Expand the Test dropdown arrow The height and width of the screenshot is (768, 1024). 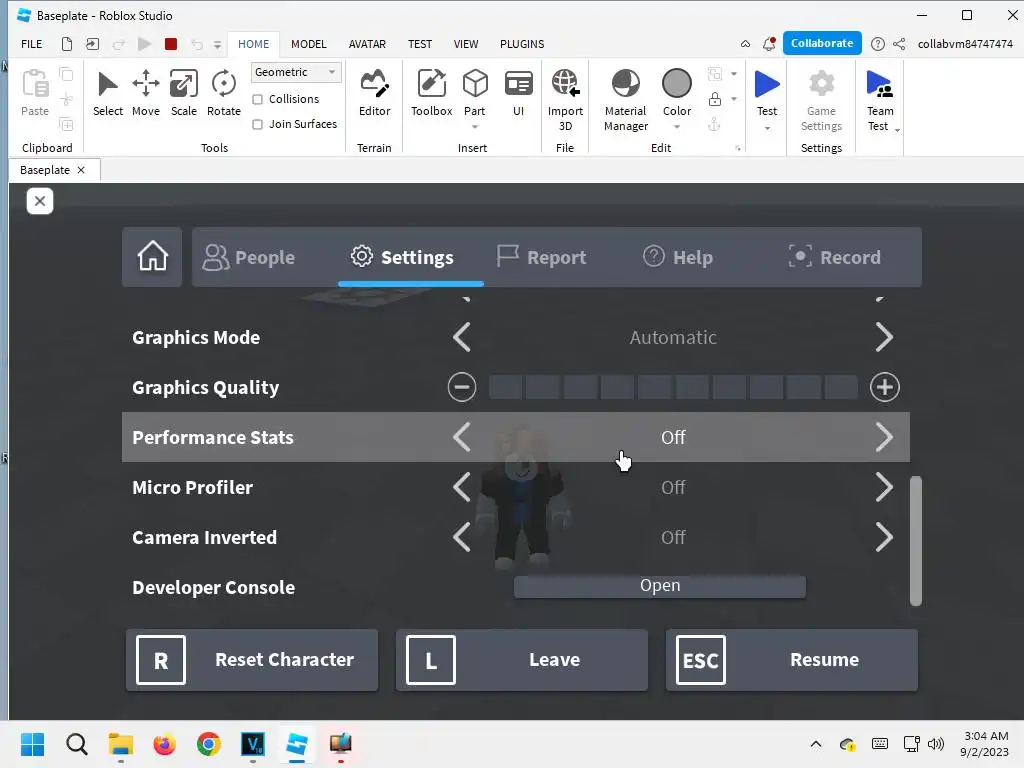click(x=767, y=128)
